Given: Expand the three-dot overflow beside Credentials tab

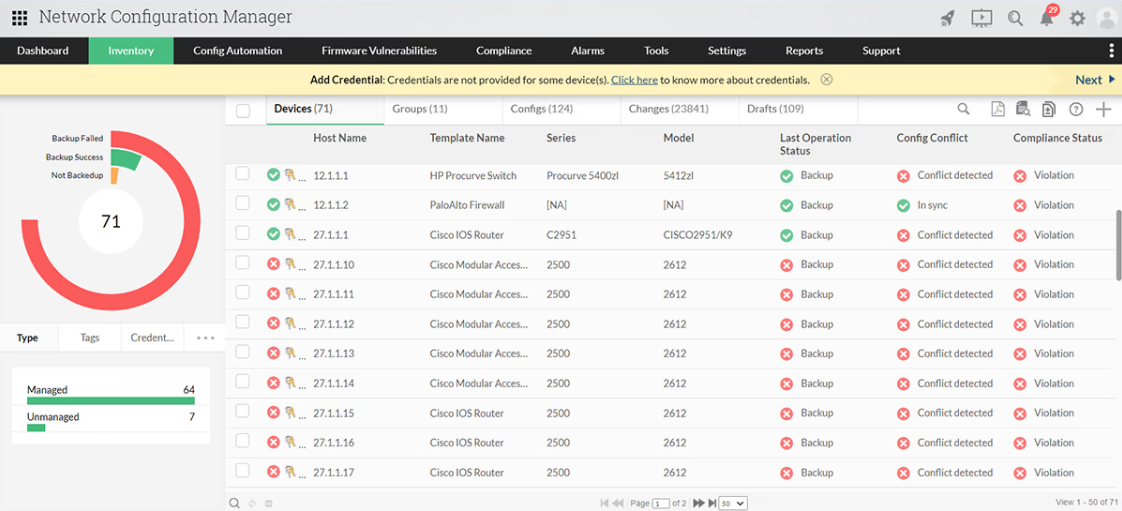Looking at the screenshot, I should click(x=206, y=338).
